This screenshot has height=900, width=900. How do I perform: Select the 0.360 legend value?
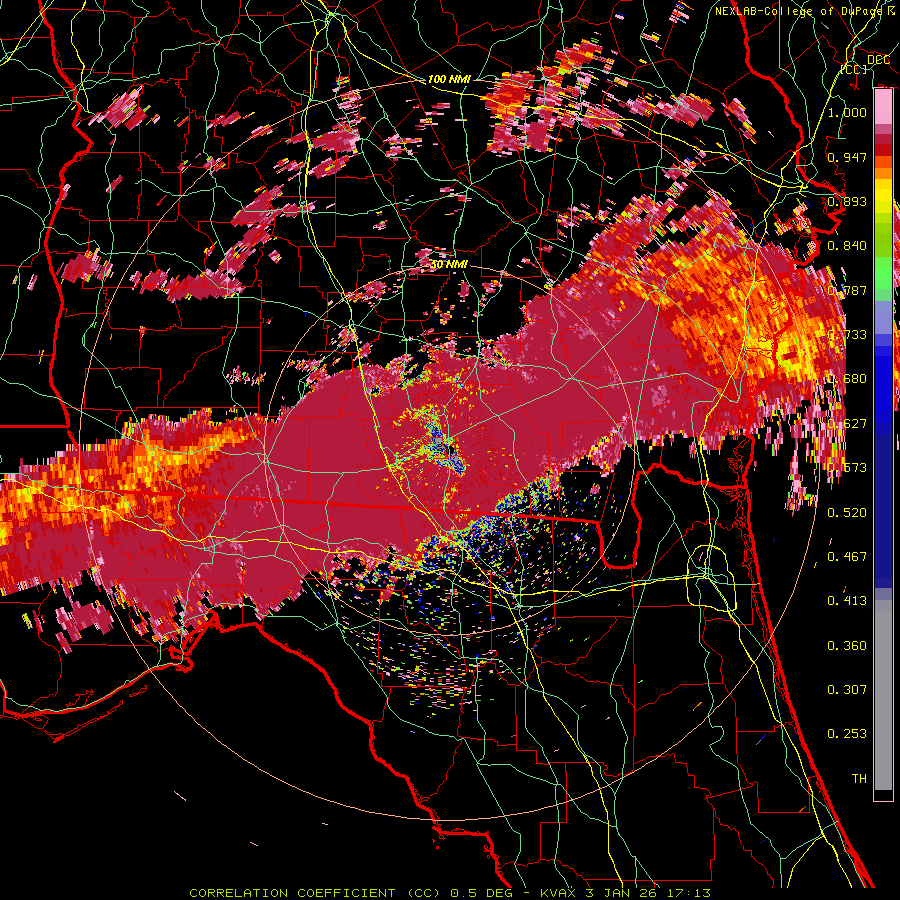point(847,646)
